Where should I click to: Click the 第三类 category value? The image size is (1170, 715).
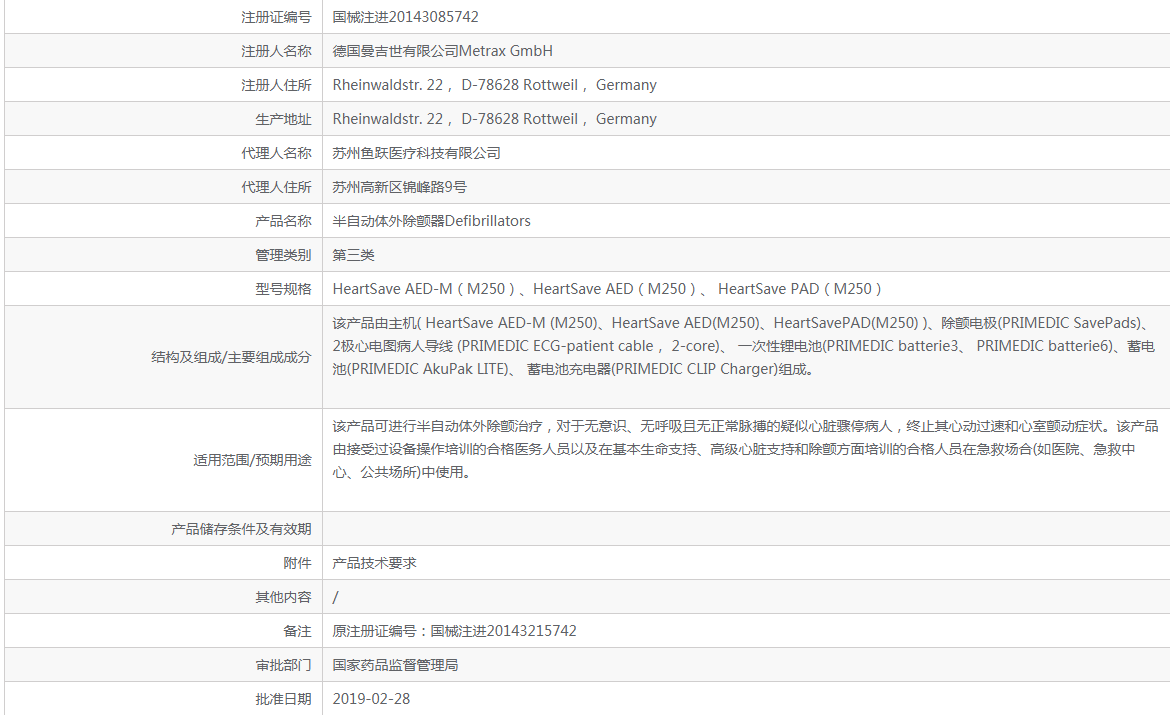pos(354,255)
